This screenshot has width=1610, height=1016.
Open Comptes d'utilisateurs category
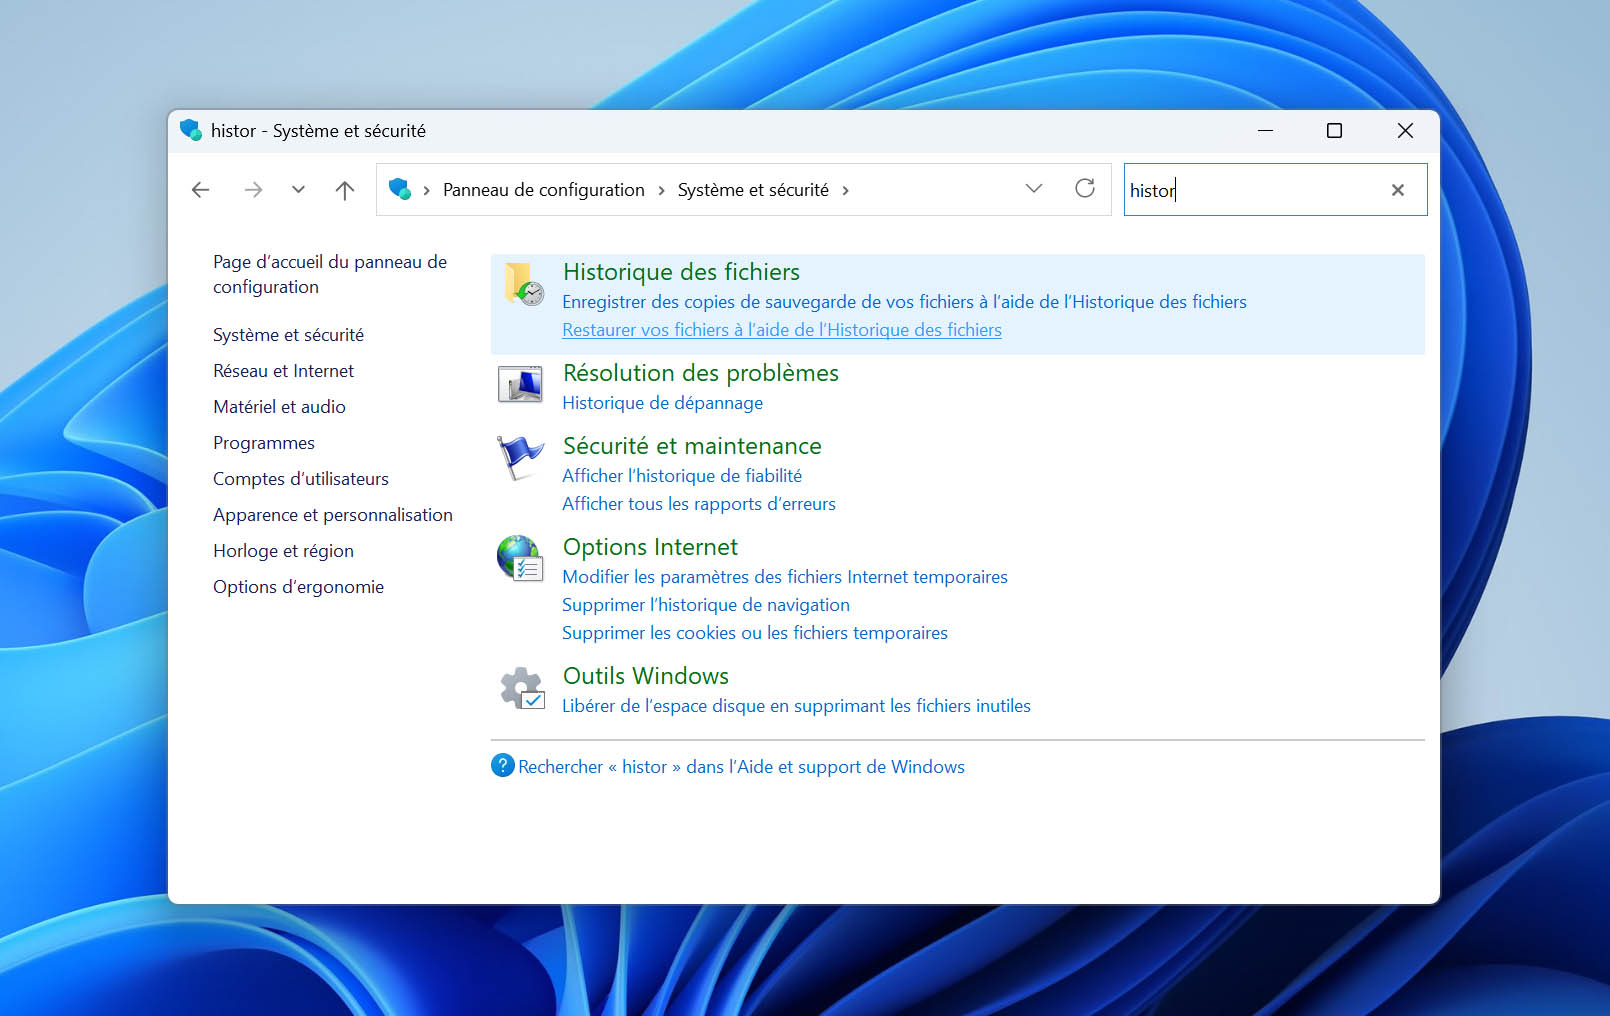pyautogui.click(x=301, y=479)
